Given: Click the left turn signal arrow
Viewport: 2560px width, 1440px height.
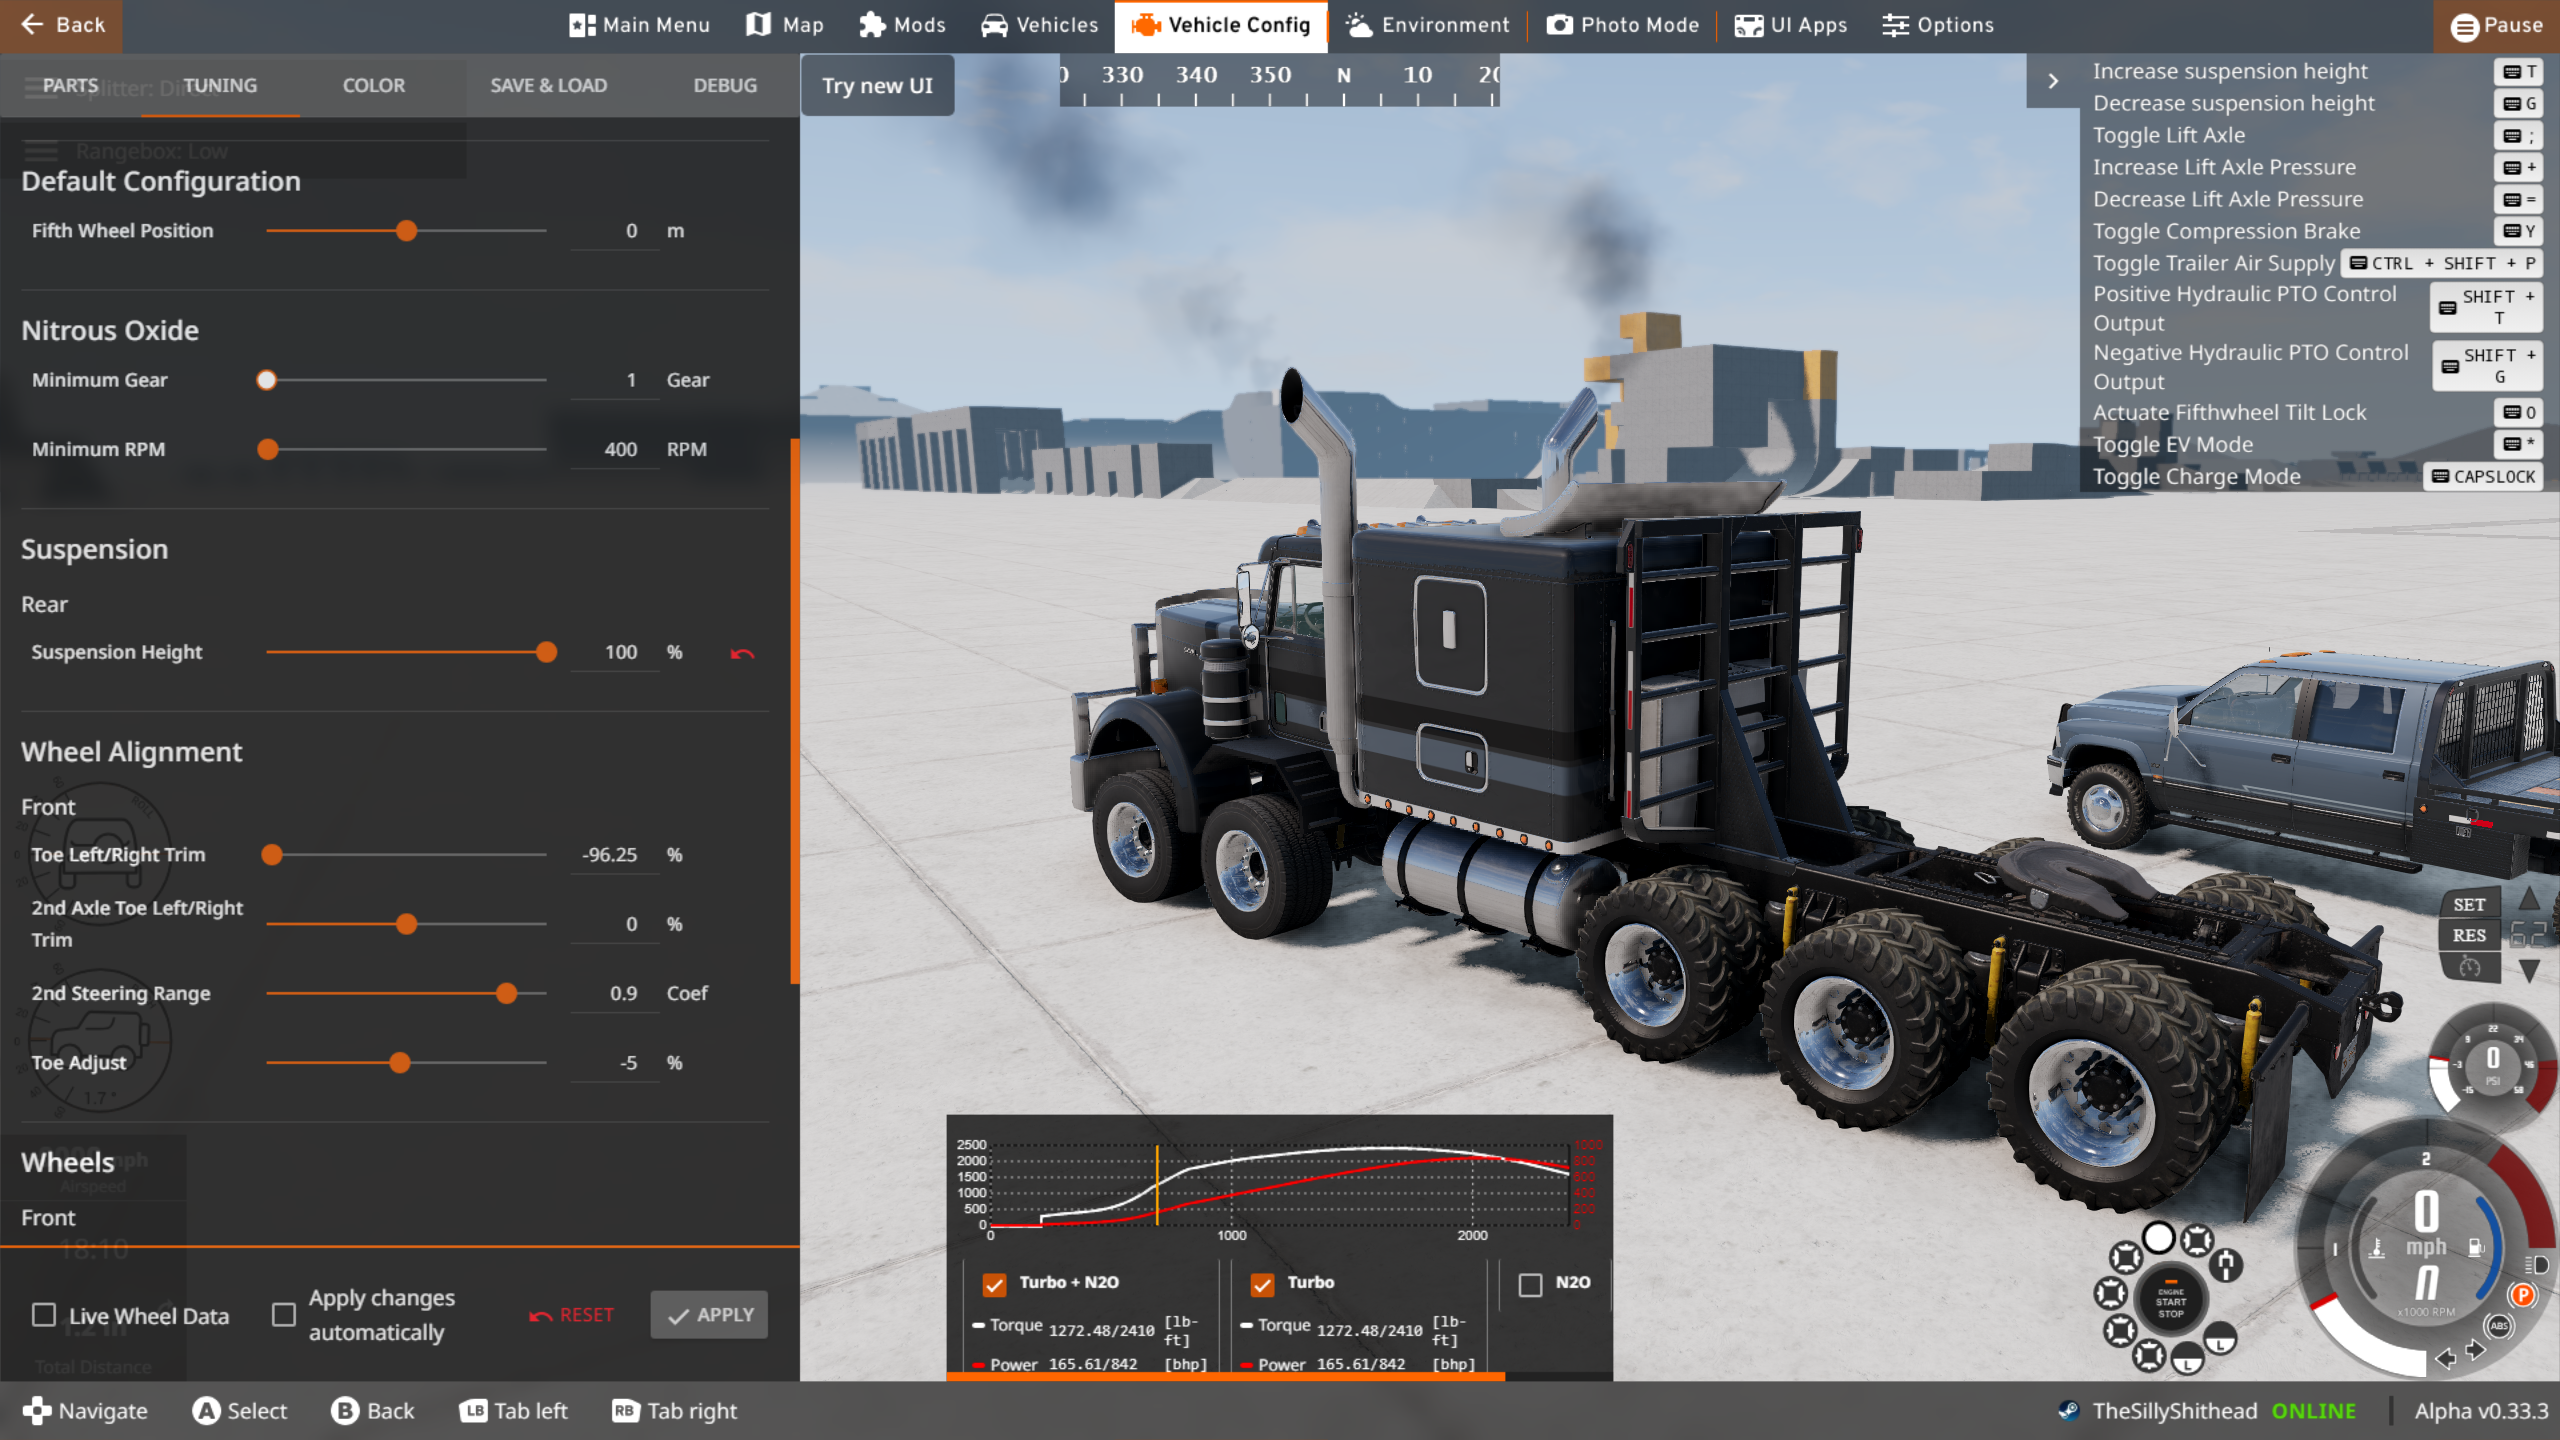Looking at the screenshot, I should [2446, 1358].
